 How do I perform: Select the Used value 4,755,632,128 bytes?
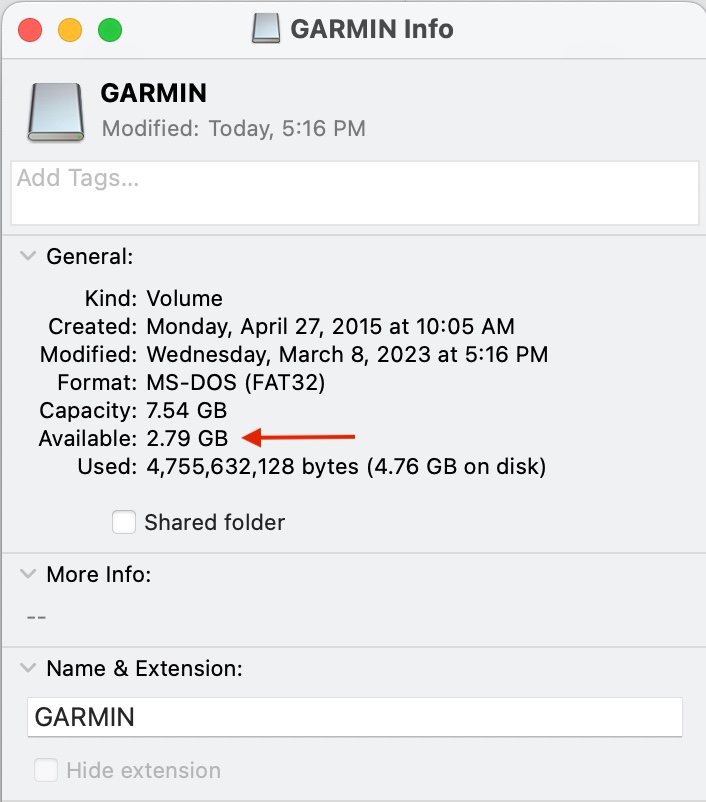point(346,466)
